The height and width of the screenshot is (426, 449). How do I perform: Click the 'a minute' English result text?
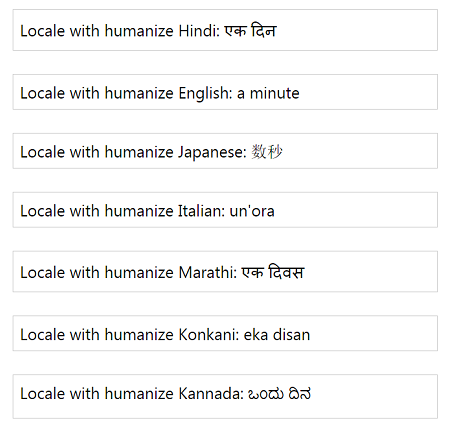[x=268, y=93]
